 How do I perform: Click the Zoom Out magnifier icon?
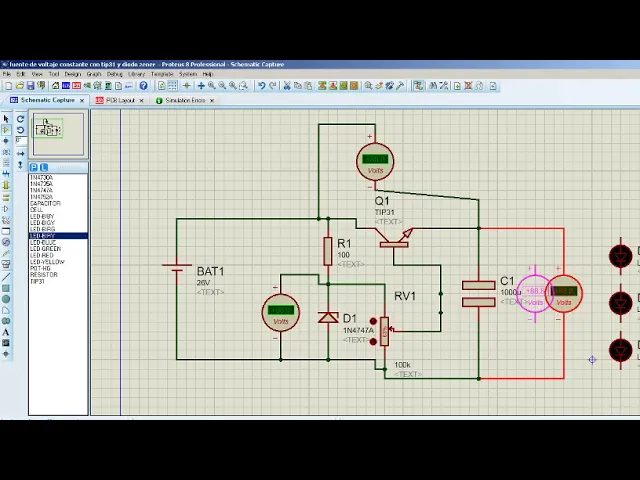pos(222,86)
